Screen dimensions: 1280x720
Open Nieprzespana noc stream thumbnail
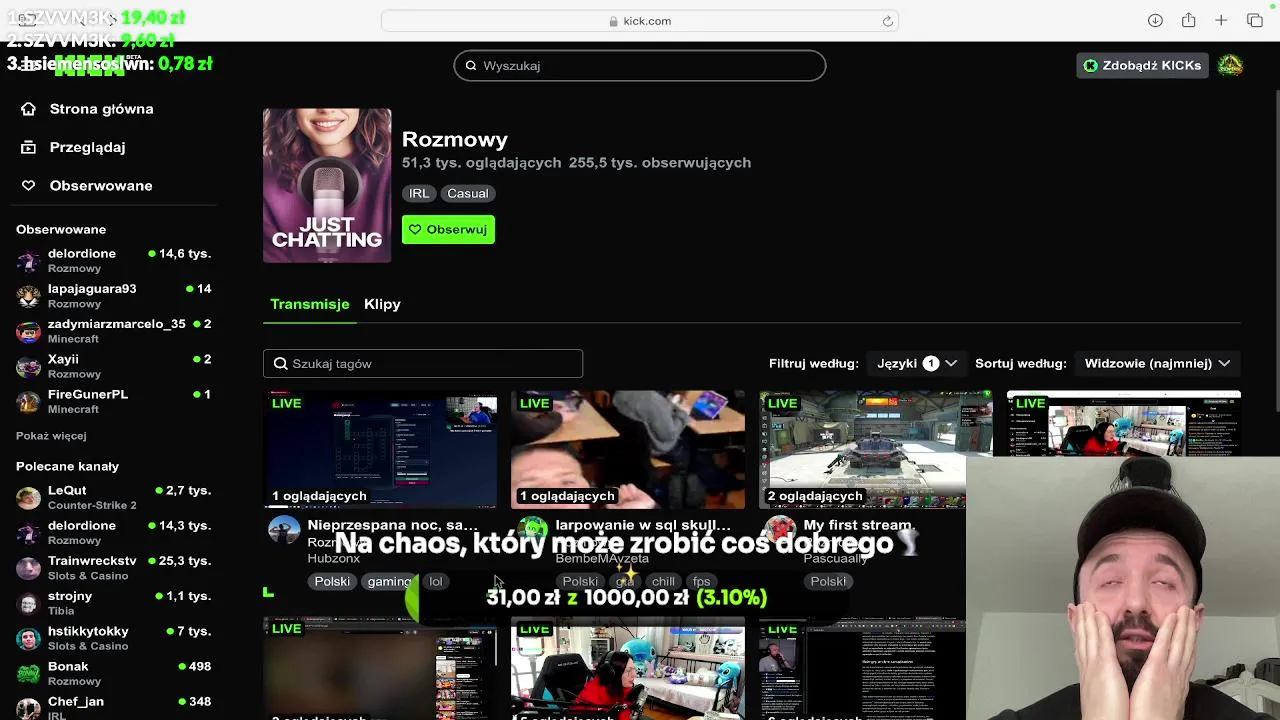tap(380, 450)
